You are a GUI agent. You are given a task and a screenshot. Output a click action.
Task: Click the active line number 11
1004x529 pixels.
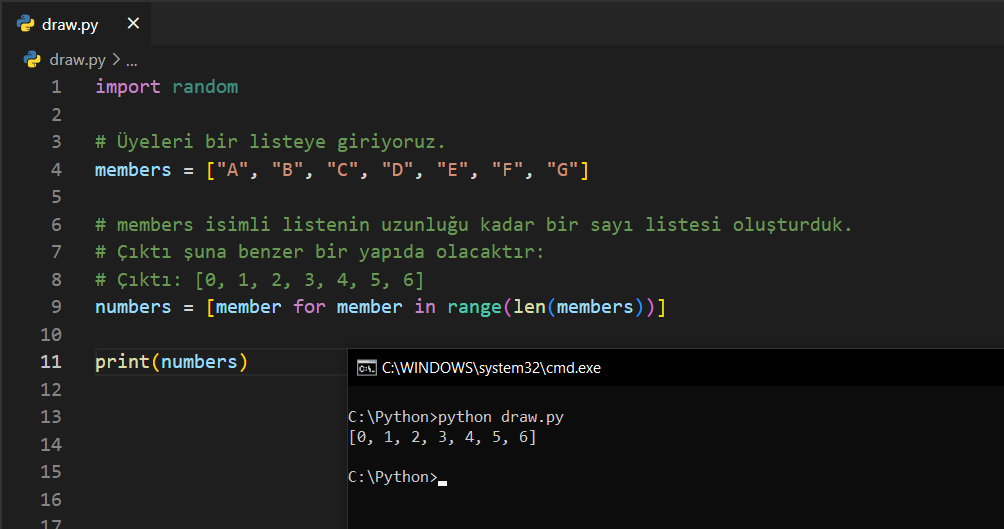pyautogui.click(x=51, y=362)
